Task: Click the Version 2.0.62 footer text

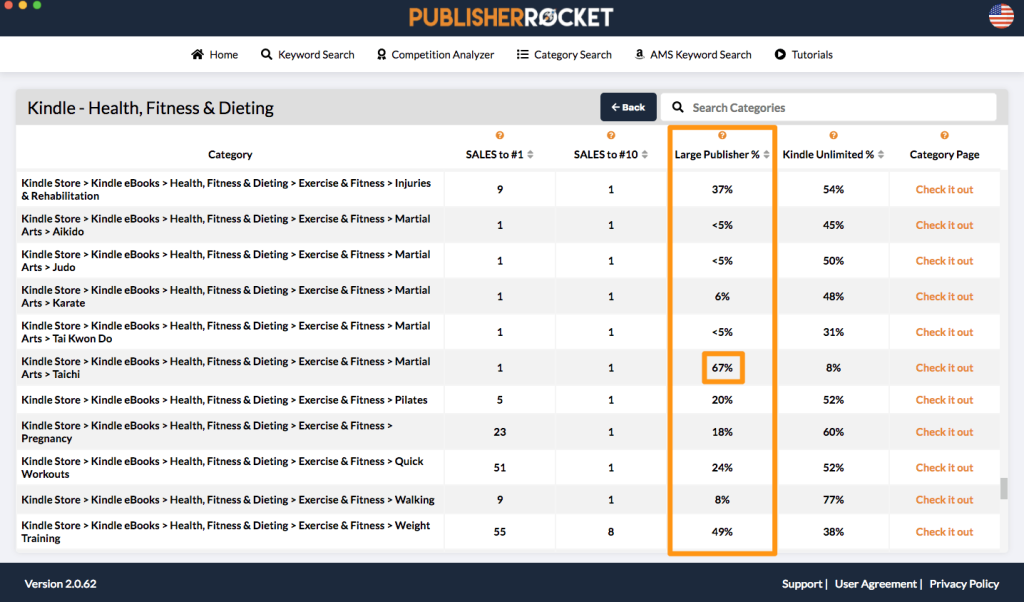Action: [x=60, y=584]
